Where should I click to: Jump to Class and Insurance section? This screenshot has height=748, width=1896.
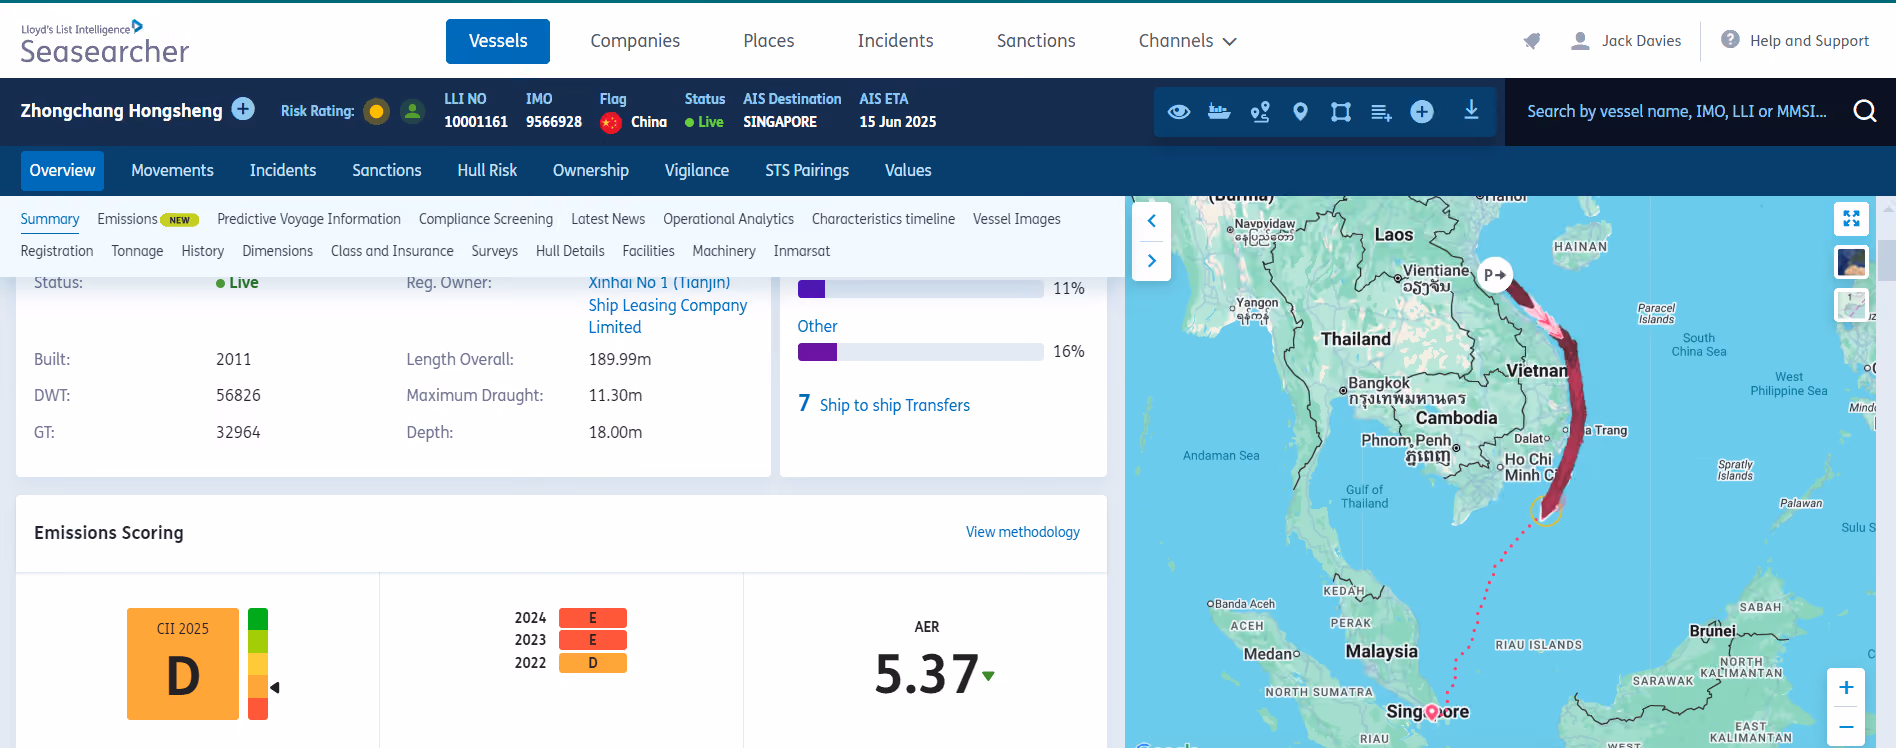pyautogui.click(x=392, y=251)
